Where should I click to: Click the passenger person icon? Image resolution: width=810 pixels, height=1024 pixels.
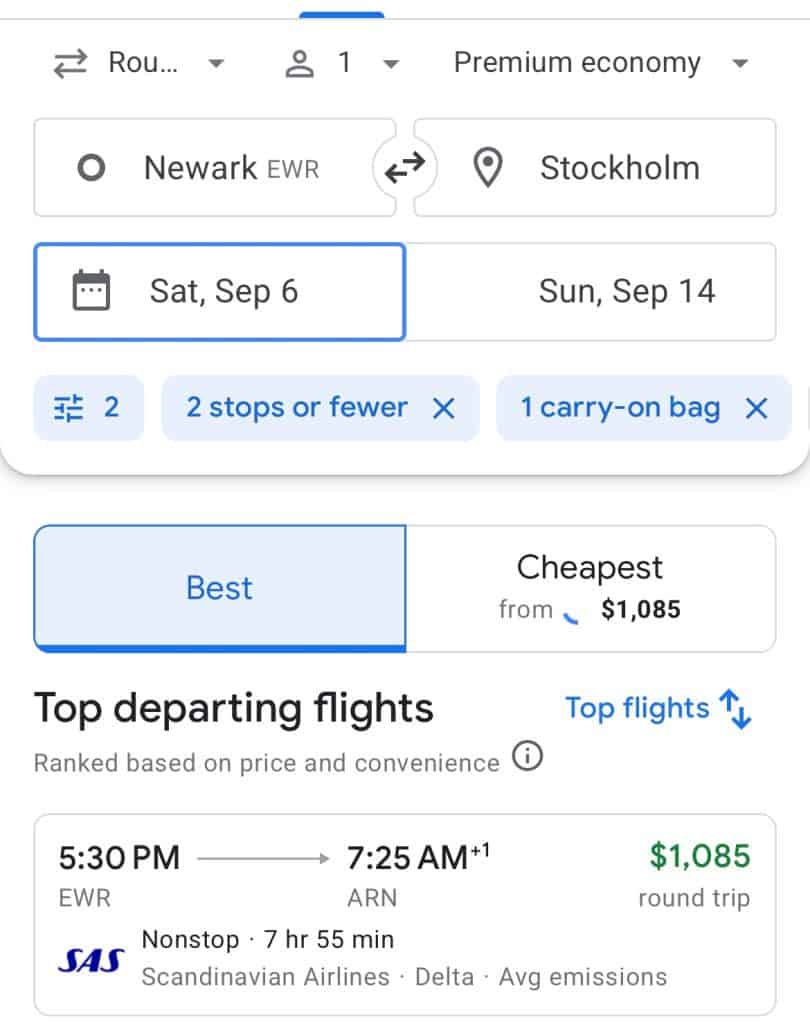[x=299, y=63]
